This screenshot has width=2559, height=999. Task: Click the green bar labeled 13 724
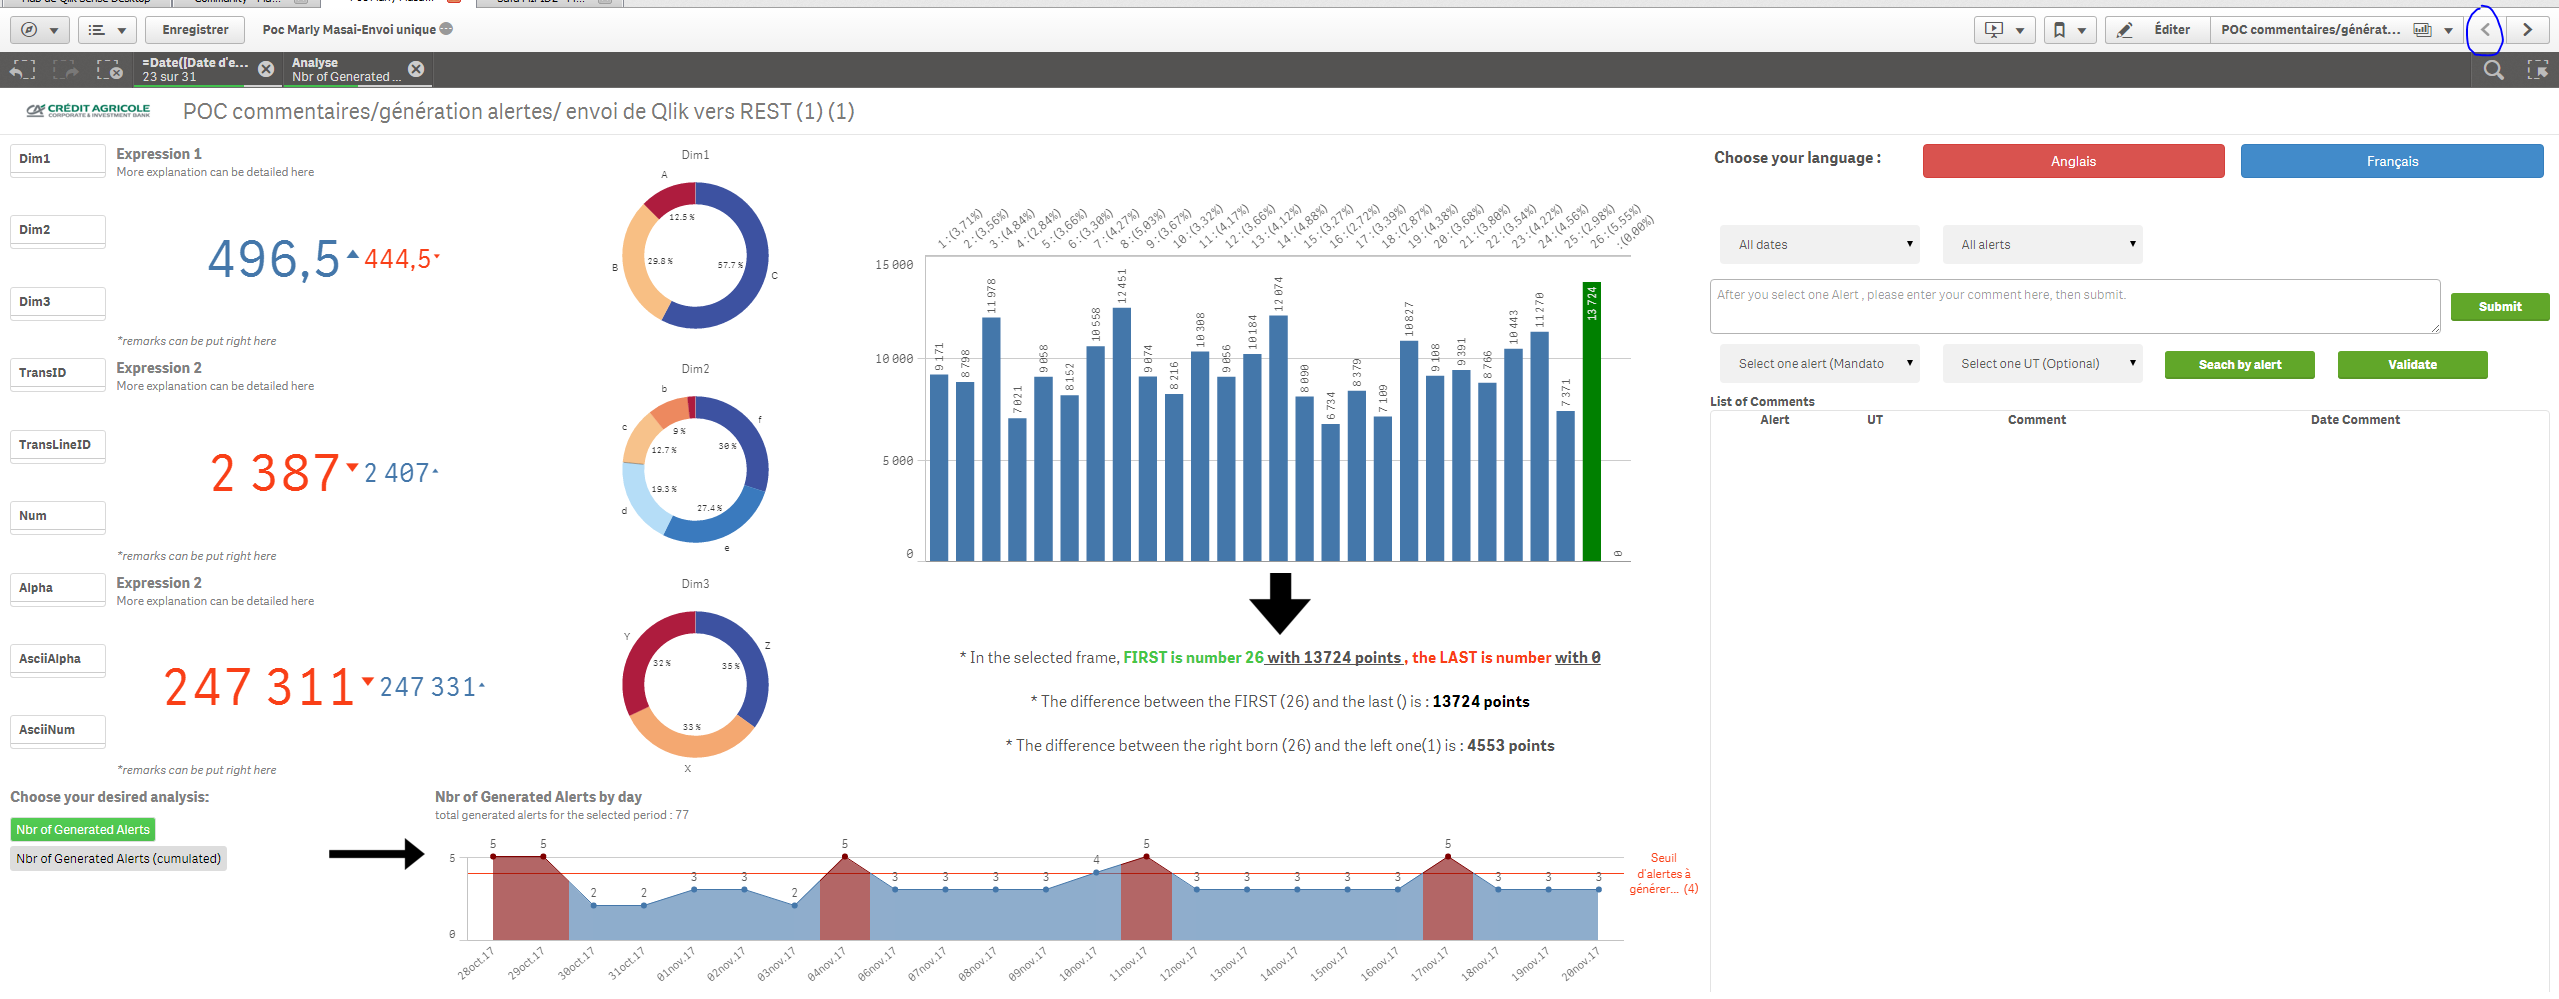(1591, 421)
